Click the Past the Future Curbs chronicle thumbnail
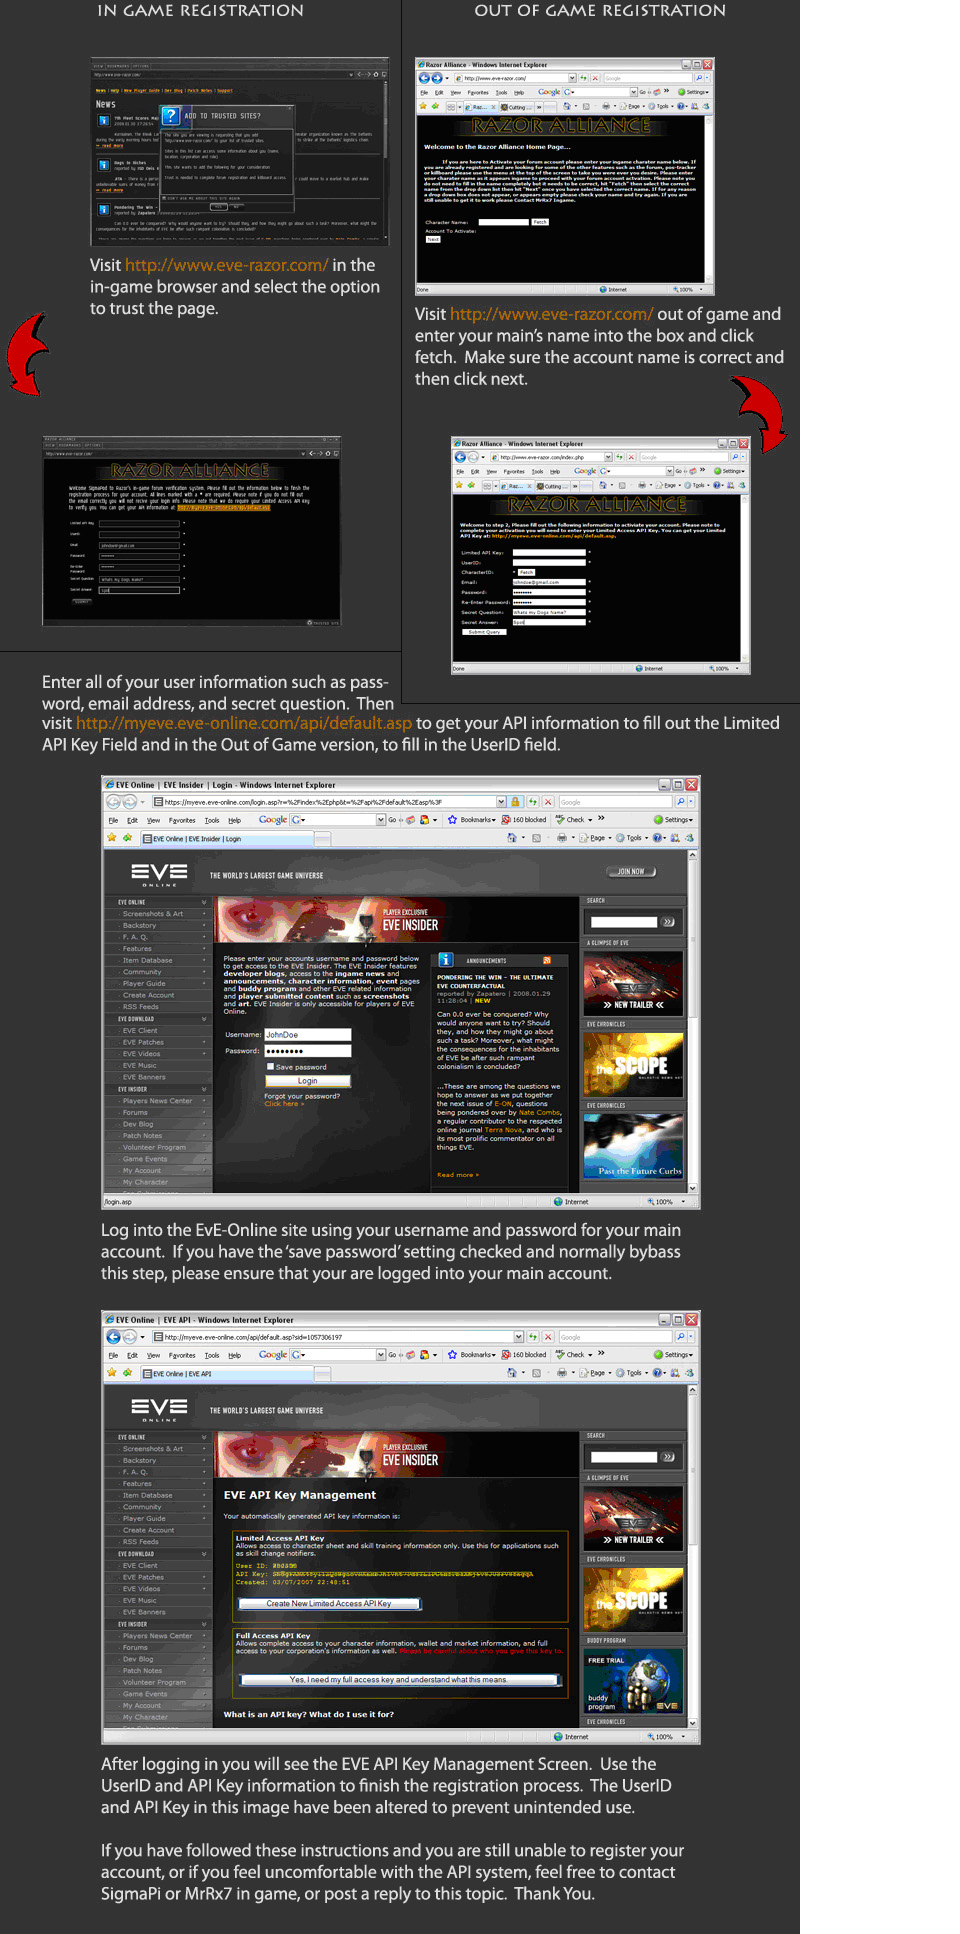The width and height of the screenshot is (960, 1934). (633, 1145)
